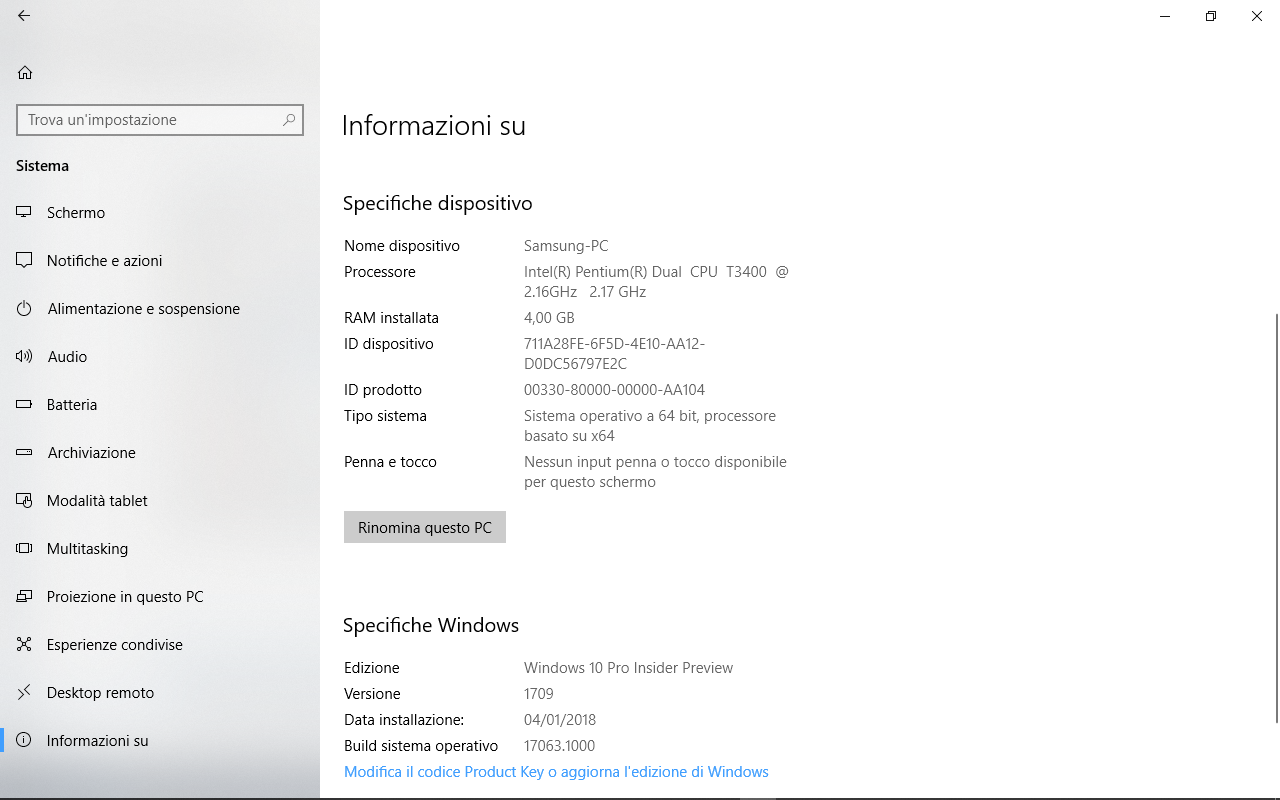Go to Alimentazione e sospensione
The image size is (1280, 800).
point(160,308)
